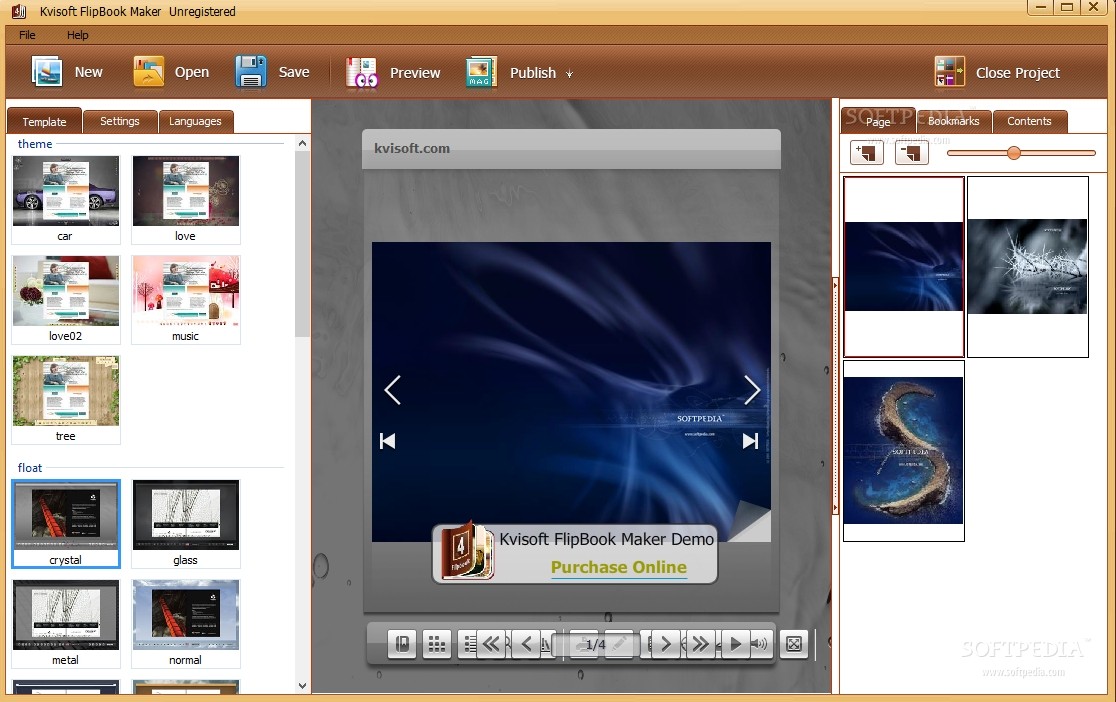Click next page arrow on book

[x=752, y=389]
